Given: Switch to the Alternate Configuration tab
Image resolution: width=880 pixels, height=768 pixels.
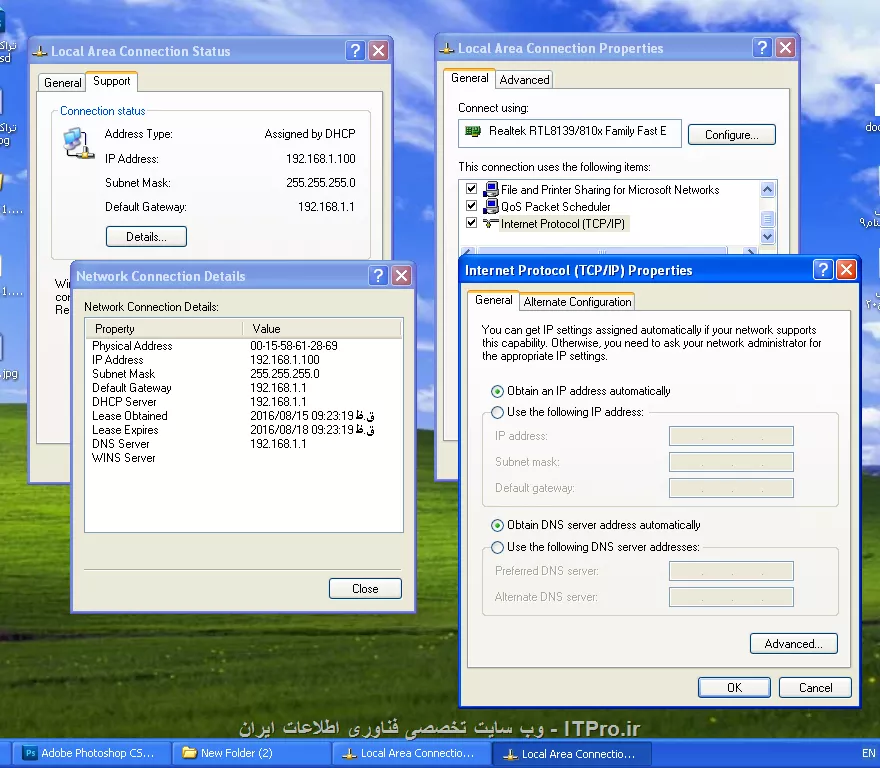Looking at the screenshot, I should (577, 301).
